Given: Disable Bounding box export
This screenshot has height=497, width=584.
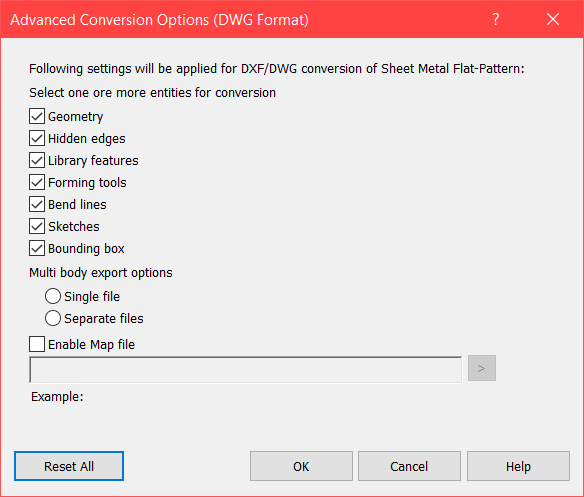Looking at the screenshot, I should coord(37,248).
